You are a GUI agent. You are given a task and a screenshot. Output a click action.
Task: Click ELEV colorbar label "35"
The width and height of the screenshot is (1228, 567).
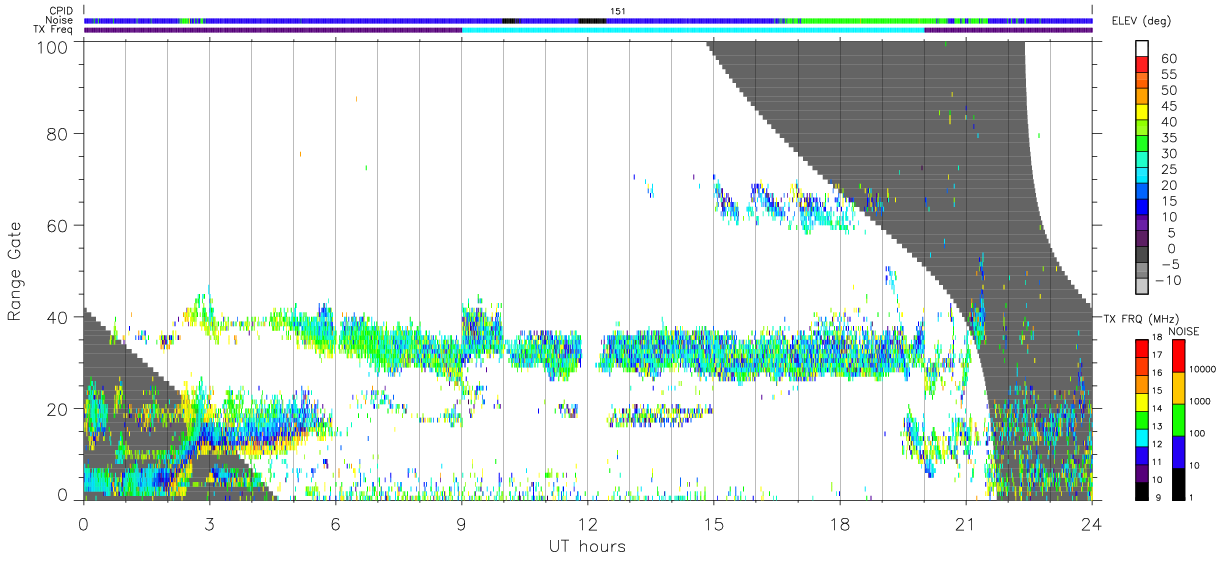pos(1168,138)
